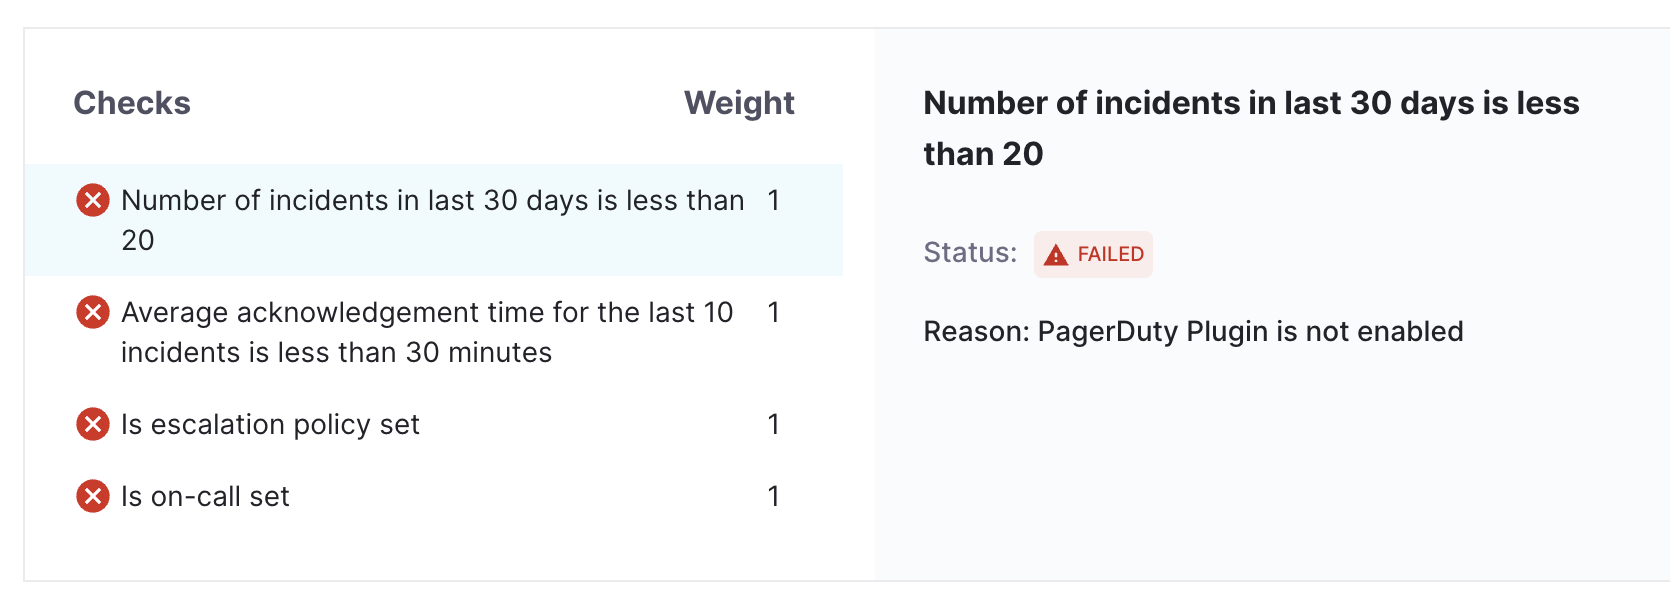Image resolution: width=1670 pixels, height=608 pixels.
Task: Click the failed icon next to acknowledgement time check
Action: tap(93, 313)
